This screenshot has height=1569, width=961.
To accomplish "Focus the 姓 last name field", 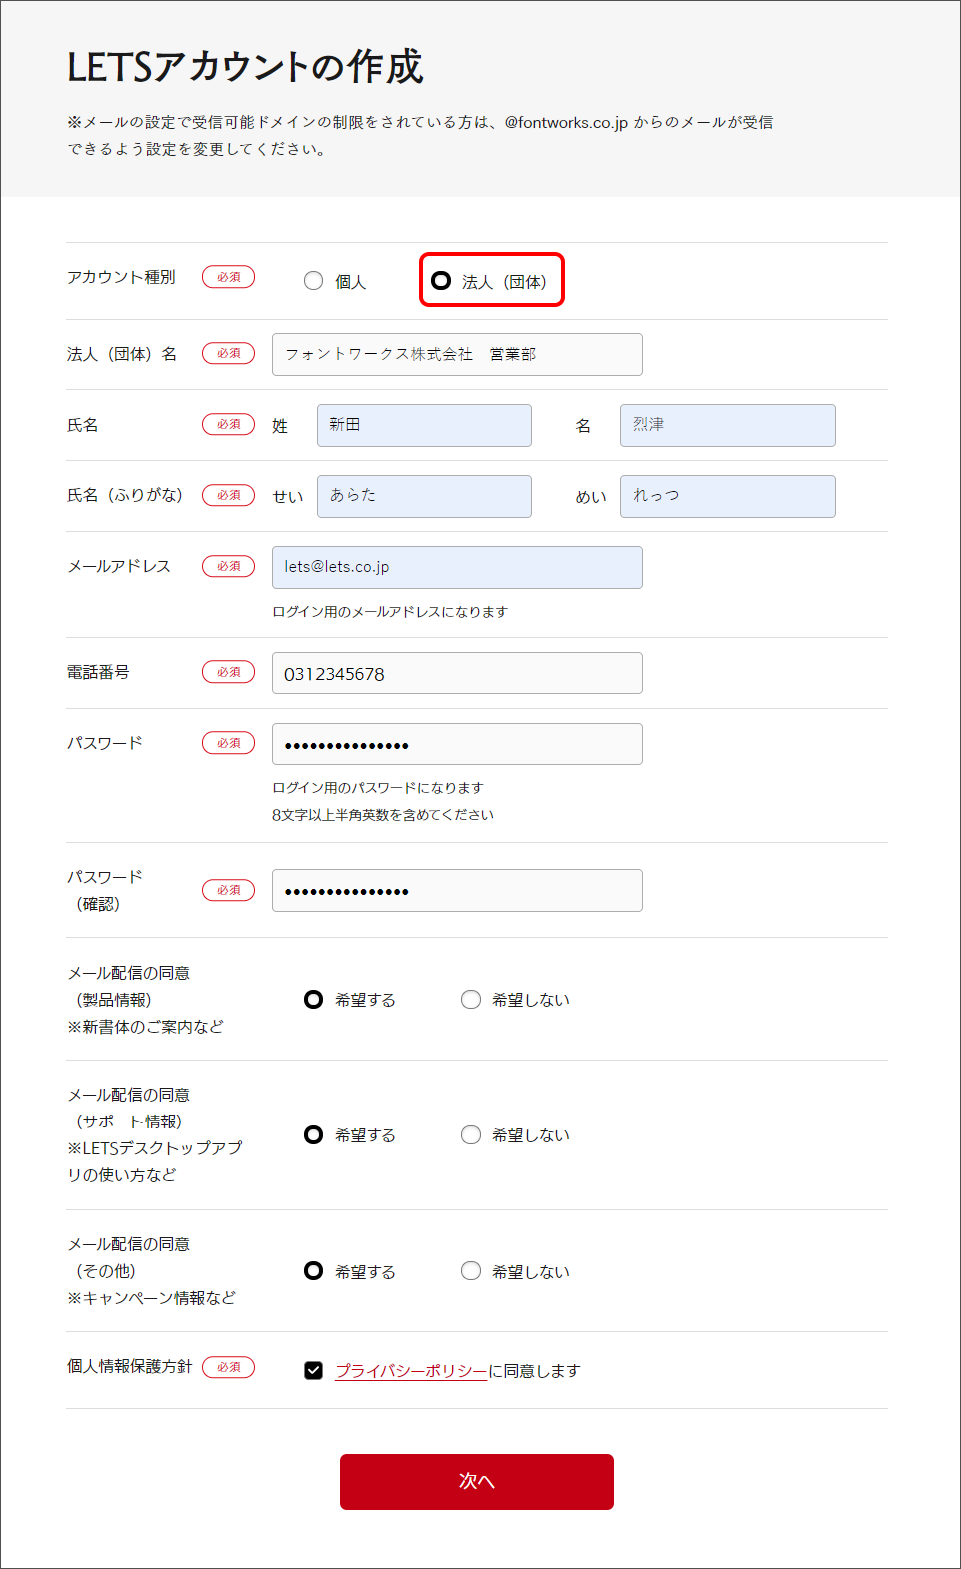I will pos(424,426).
